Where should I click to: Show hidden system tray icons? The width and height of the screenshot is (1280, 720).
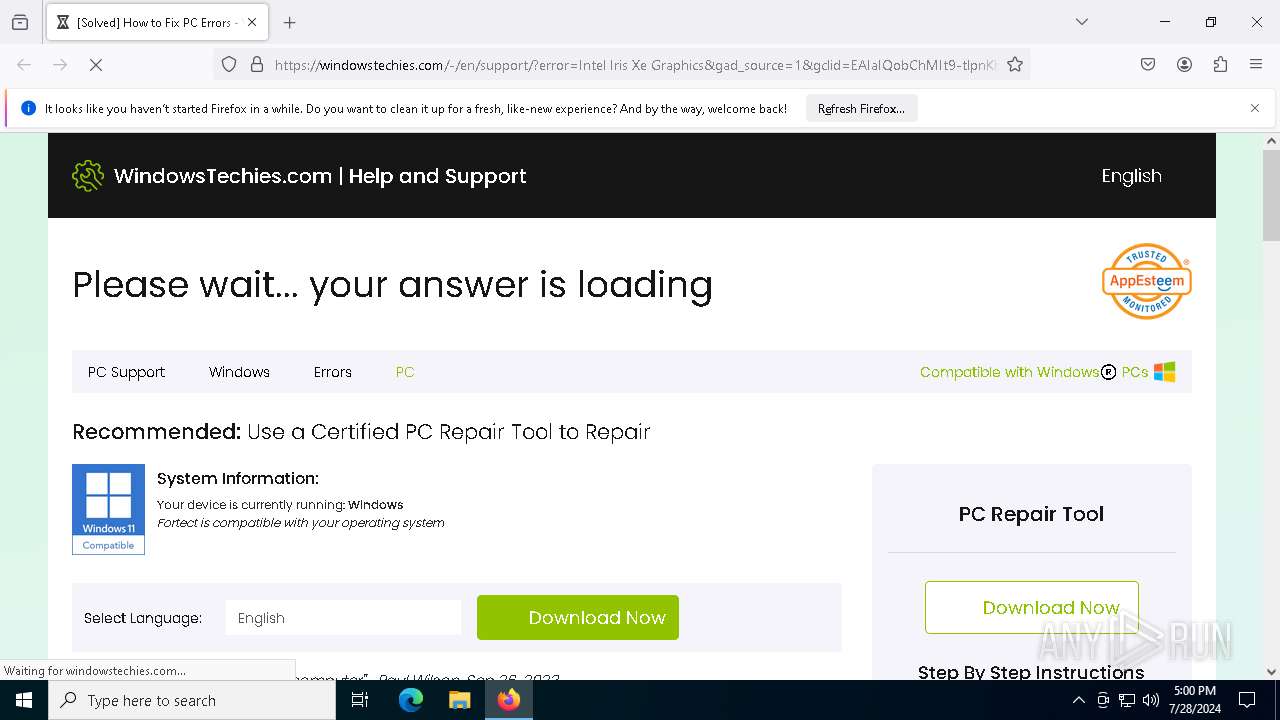point(1078,700)
